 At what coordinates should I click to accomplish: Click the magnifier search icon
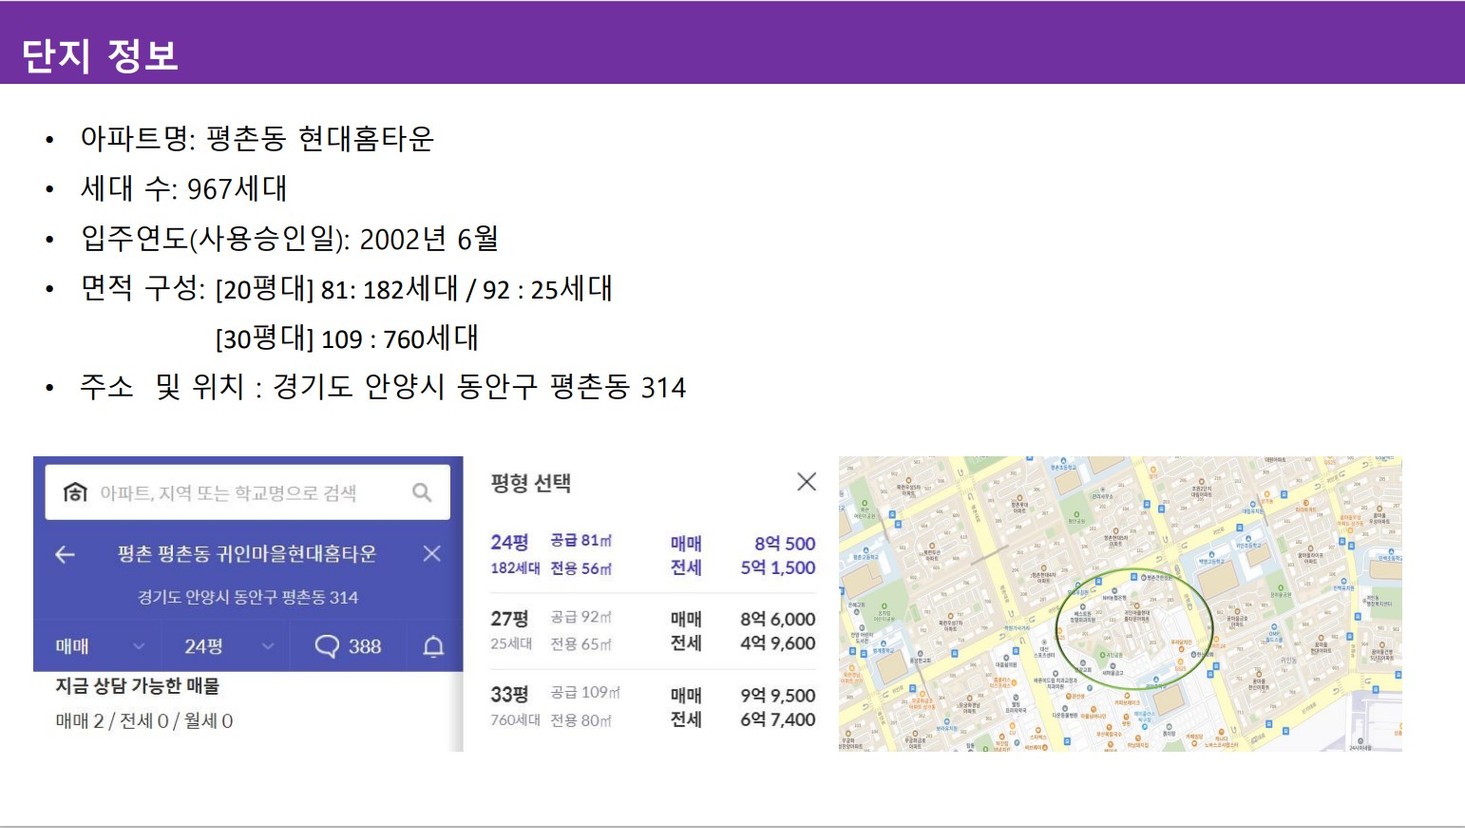pos(422,492)
